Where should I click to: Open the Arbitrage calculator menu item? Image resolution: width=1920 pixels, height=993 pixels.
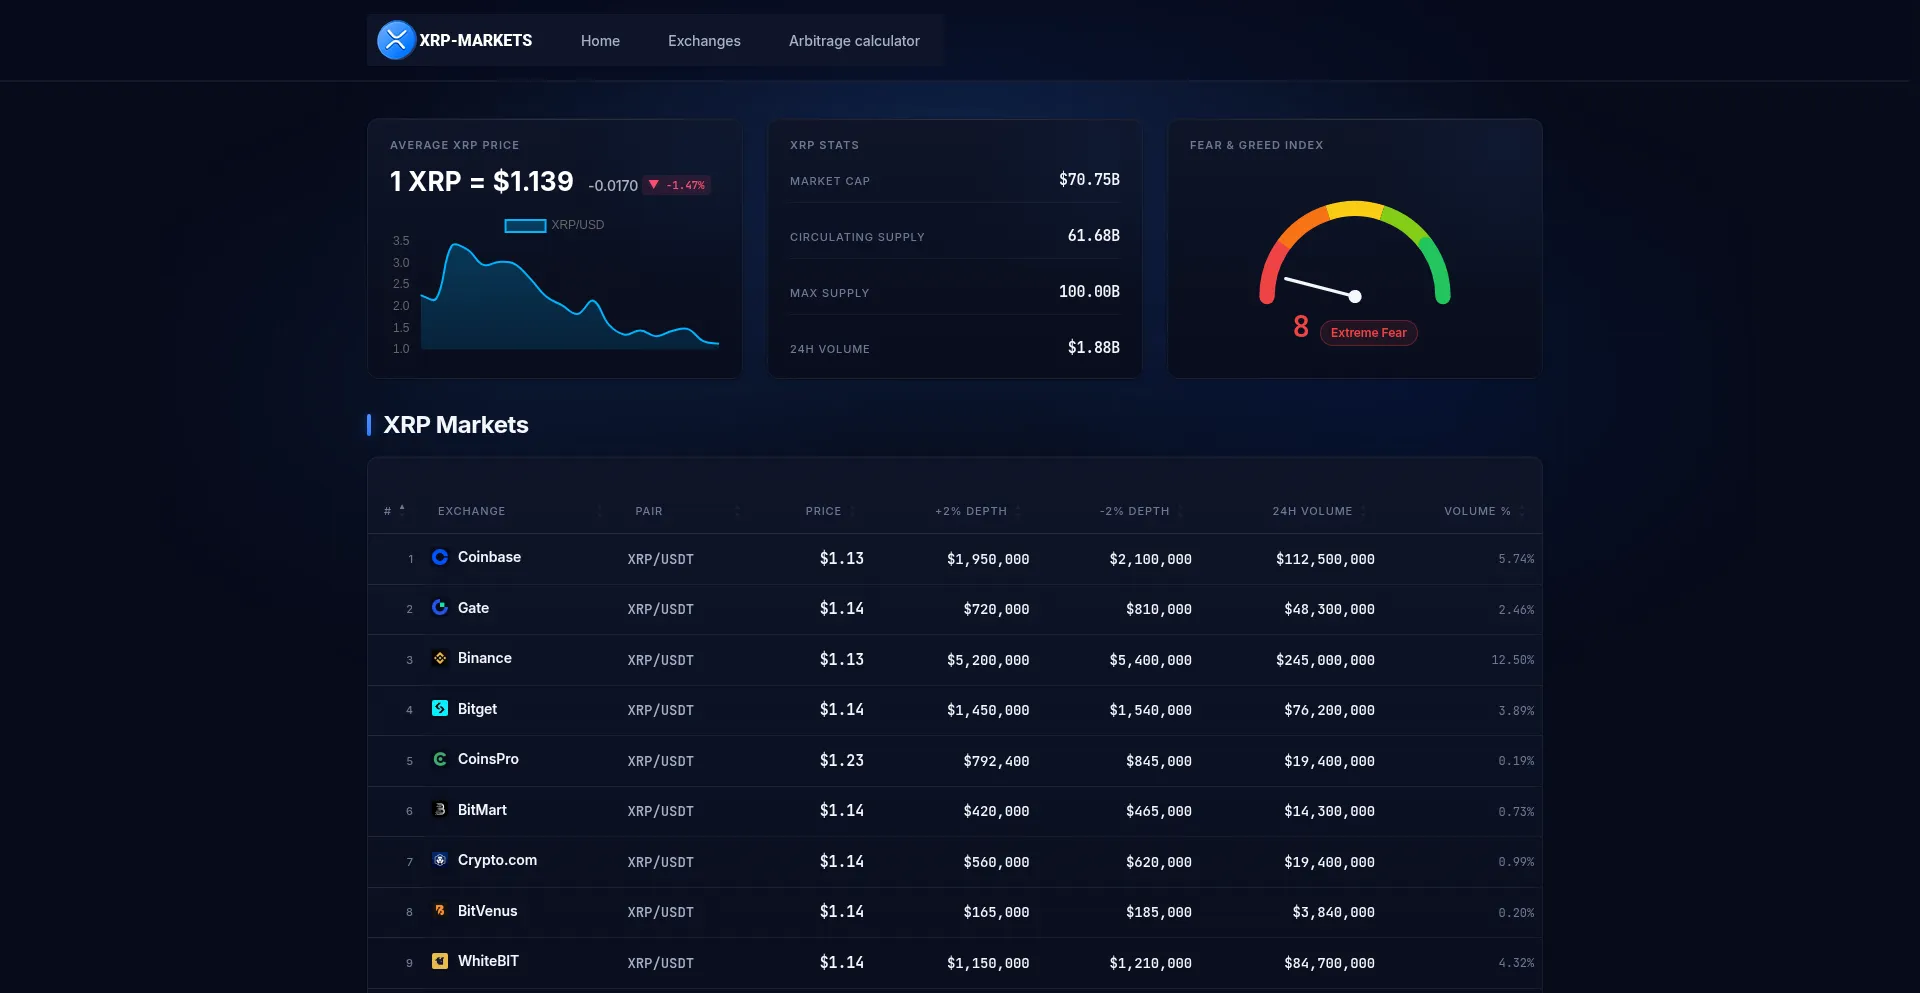854,41
